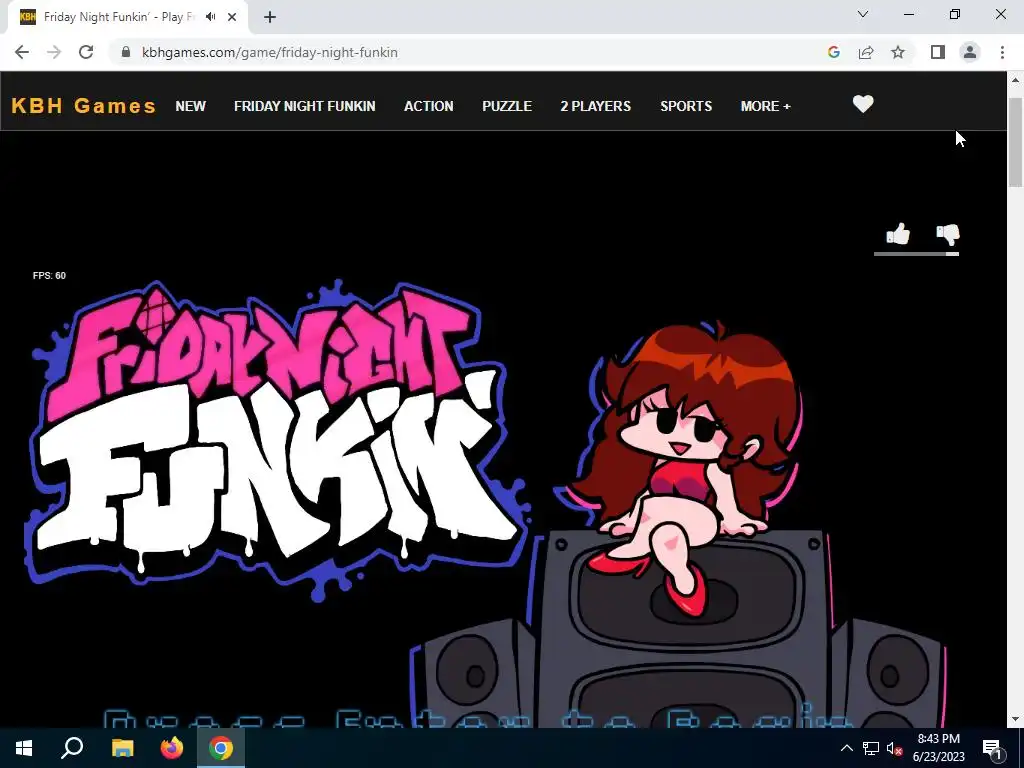
Task: Click the Chrome taskbar icon
Action: click(221, 748)
